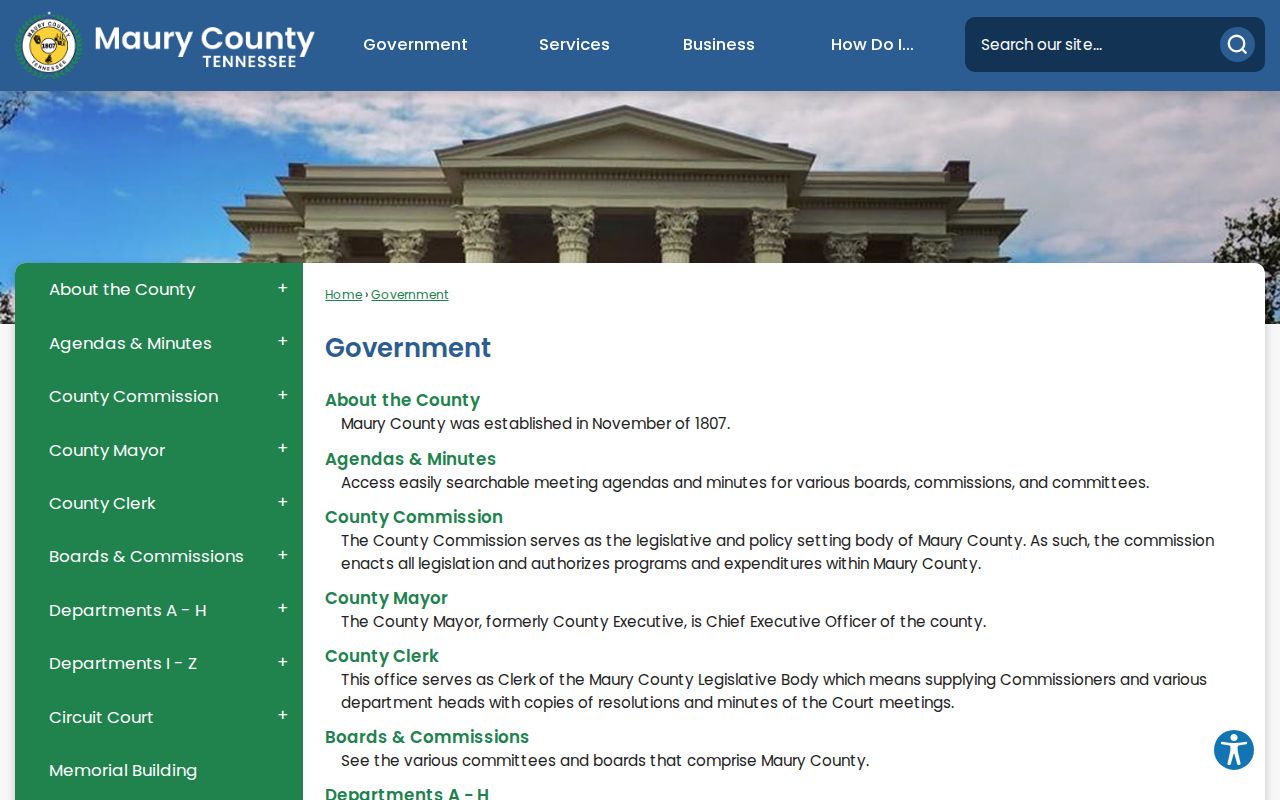Image resolution: width=1280 pixels, height=800 pixels.
Task: Select Departments I - Z in sidebar
Action: pos(123,663)
